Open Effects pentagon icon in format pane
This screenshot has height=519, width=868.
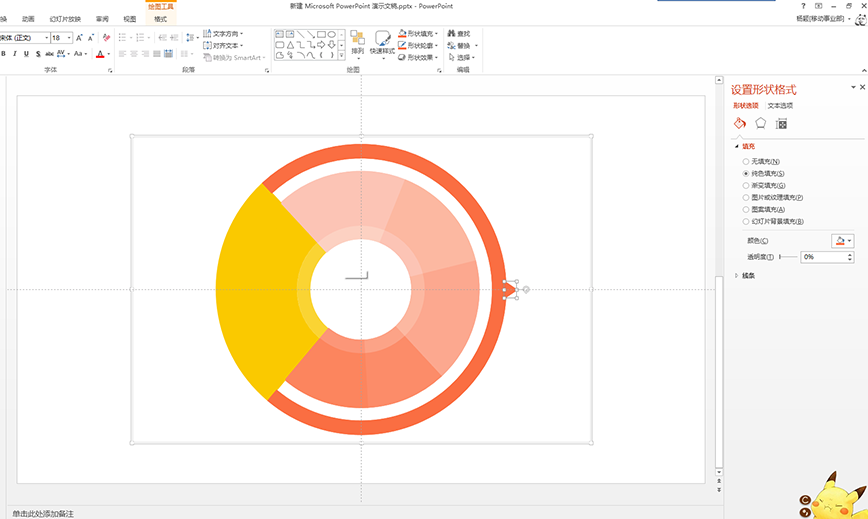[761, 123]
